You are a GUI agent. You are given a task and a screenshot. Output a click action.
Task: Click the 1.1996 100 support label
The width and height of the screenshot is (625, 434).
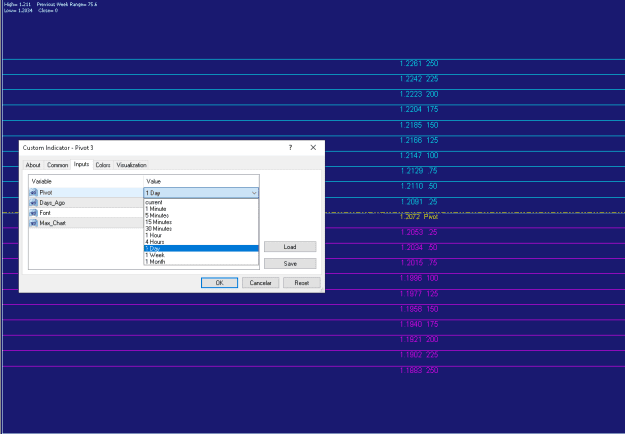coord(419,278)
